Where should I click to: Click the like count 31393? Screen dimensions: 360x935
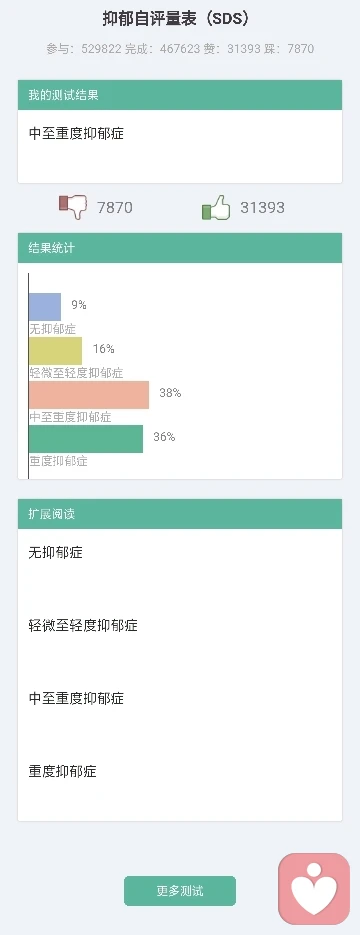coord(262,208)
